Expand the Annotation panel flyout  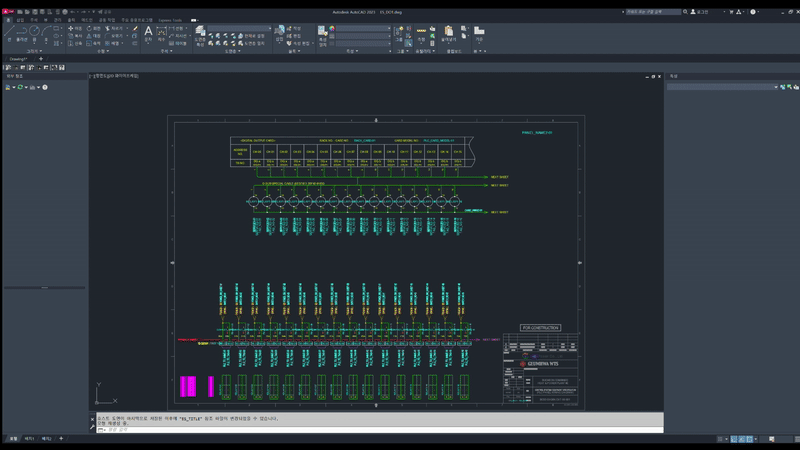click(x=167, y=51)
